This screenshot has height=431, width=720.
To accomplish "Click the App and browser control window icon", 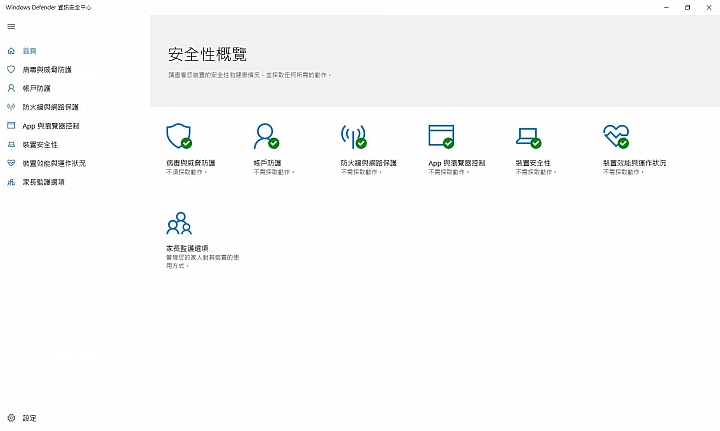I will [x=441, y=136].
